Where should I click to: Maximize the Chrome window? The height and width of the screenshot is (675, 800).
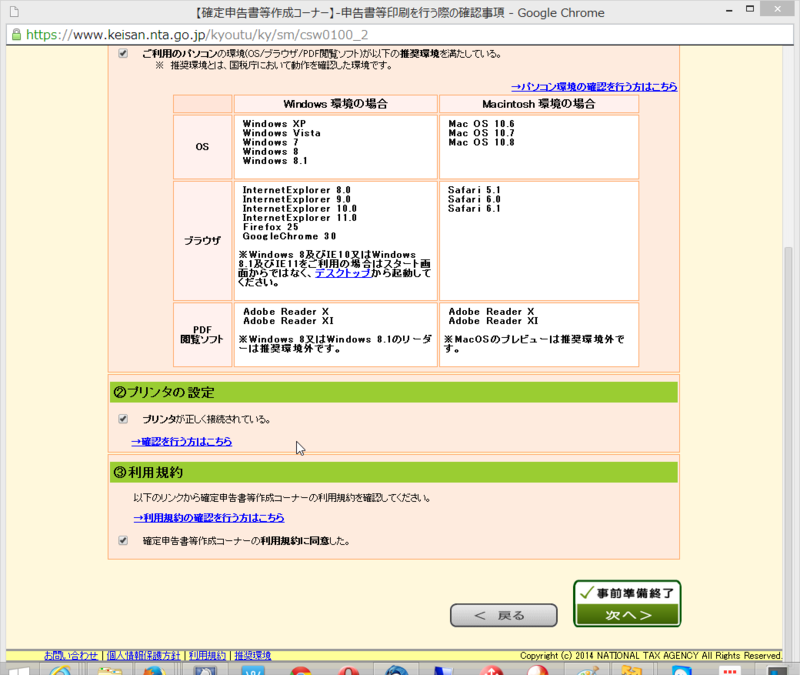click(750, 9)
